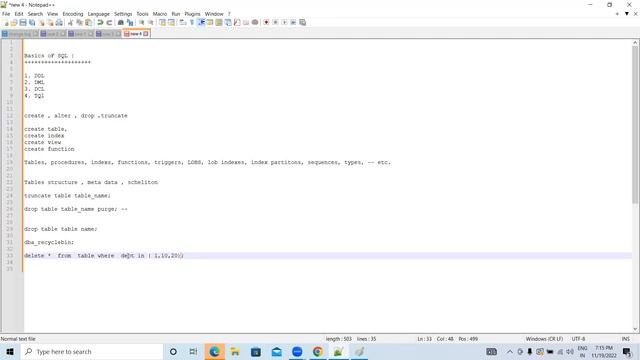This screenshot has width=640, height=360.
Task: Redo the last edit via toolbar
Action: pos(109,22)
